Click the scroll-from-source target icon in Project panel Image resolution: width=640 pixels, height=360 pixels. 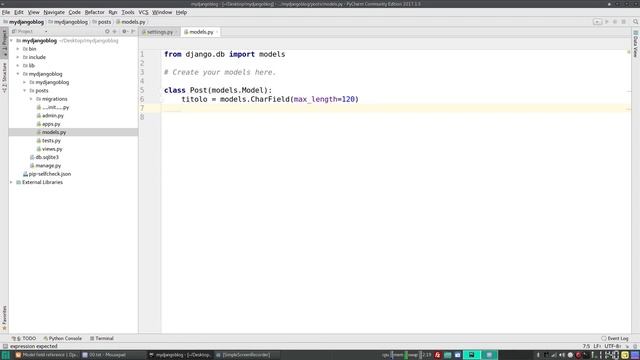tap(107, 31)
